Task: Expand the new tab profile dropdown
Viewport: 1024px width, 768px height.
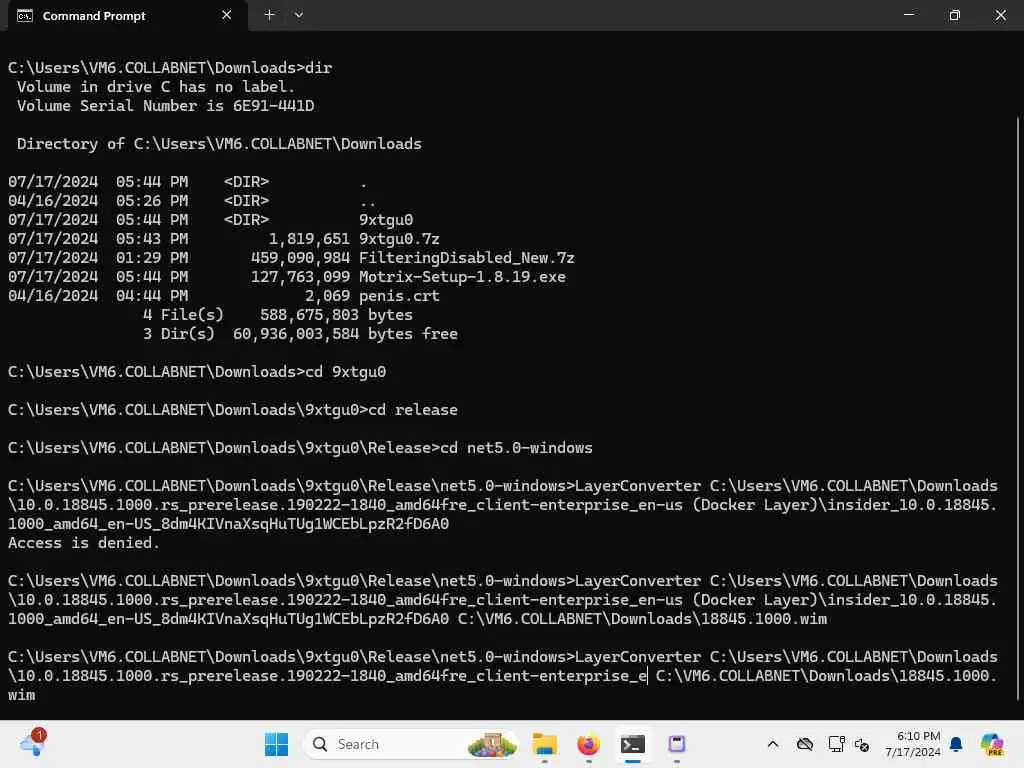Action: click(x=298, y=15)
